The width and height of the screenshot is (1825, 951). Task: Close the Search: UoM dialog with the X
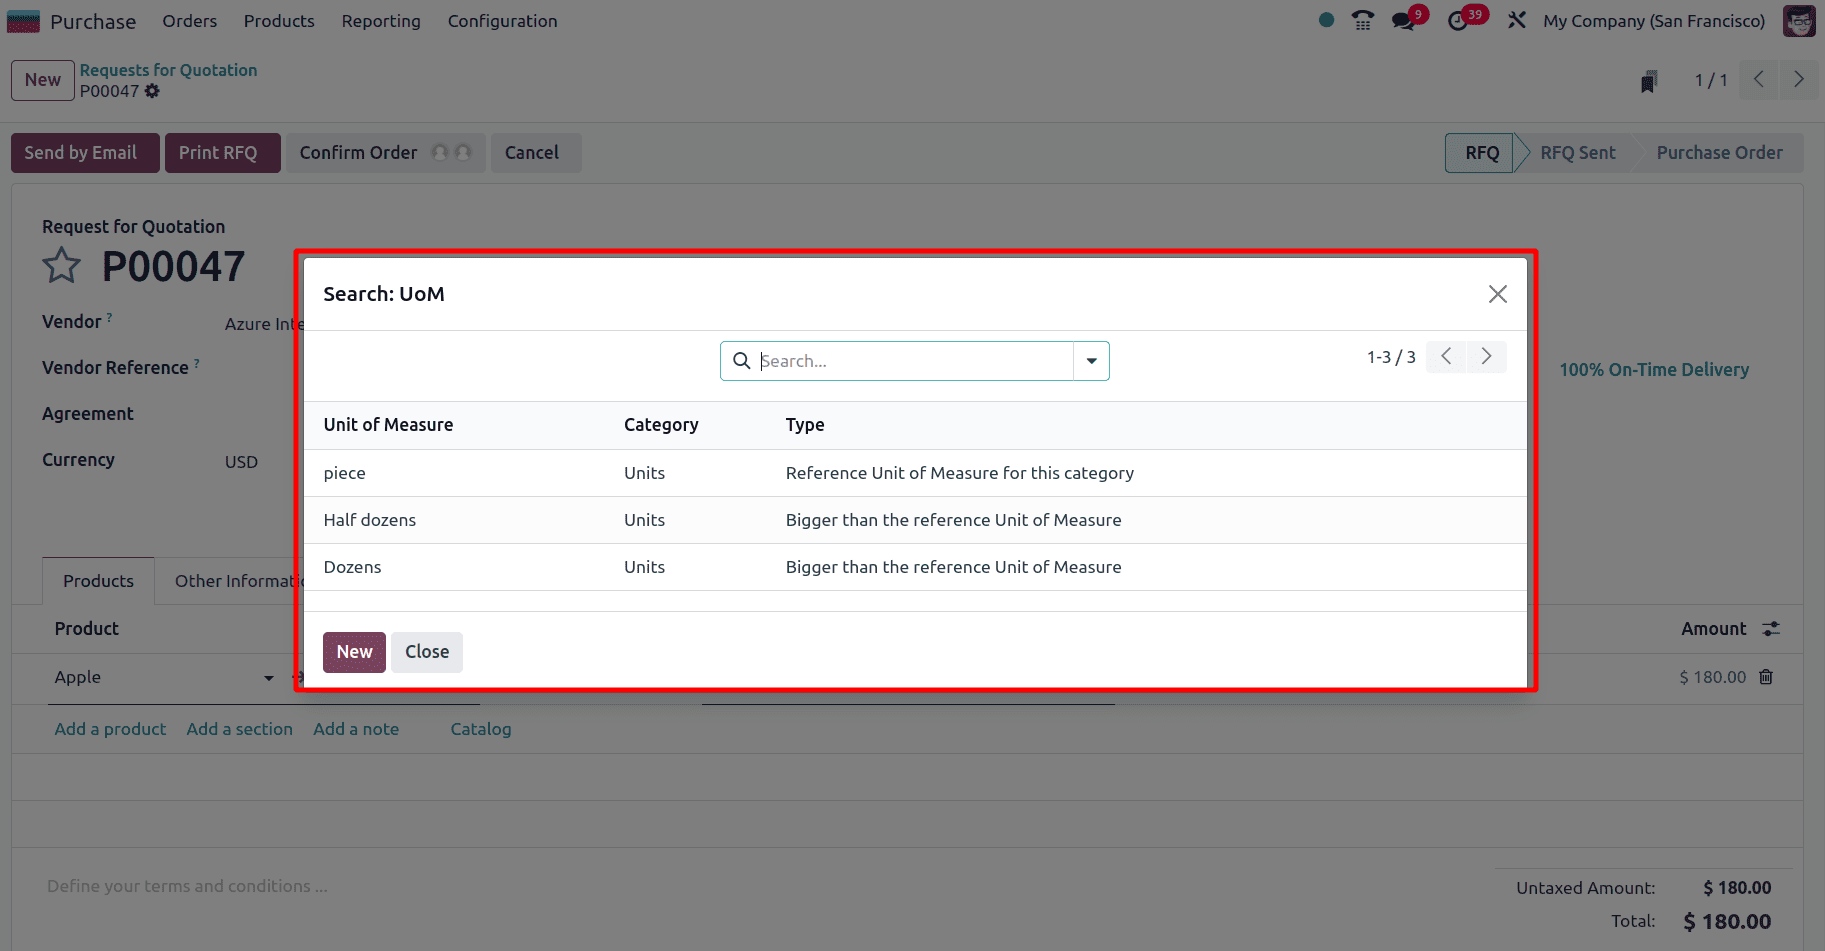coord(1497,294)
